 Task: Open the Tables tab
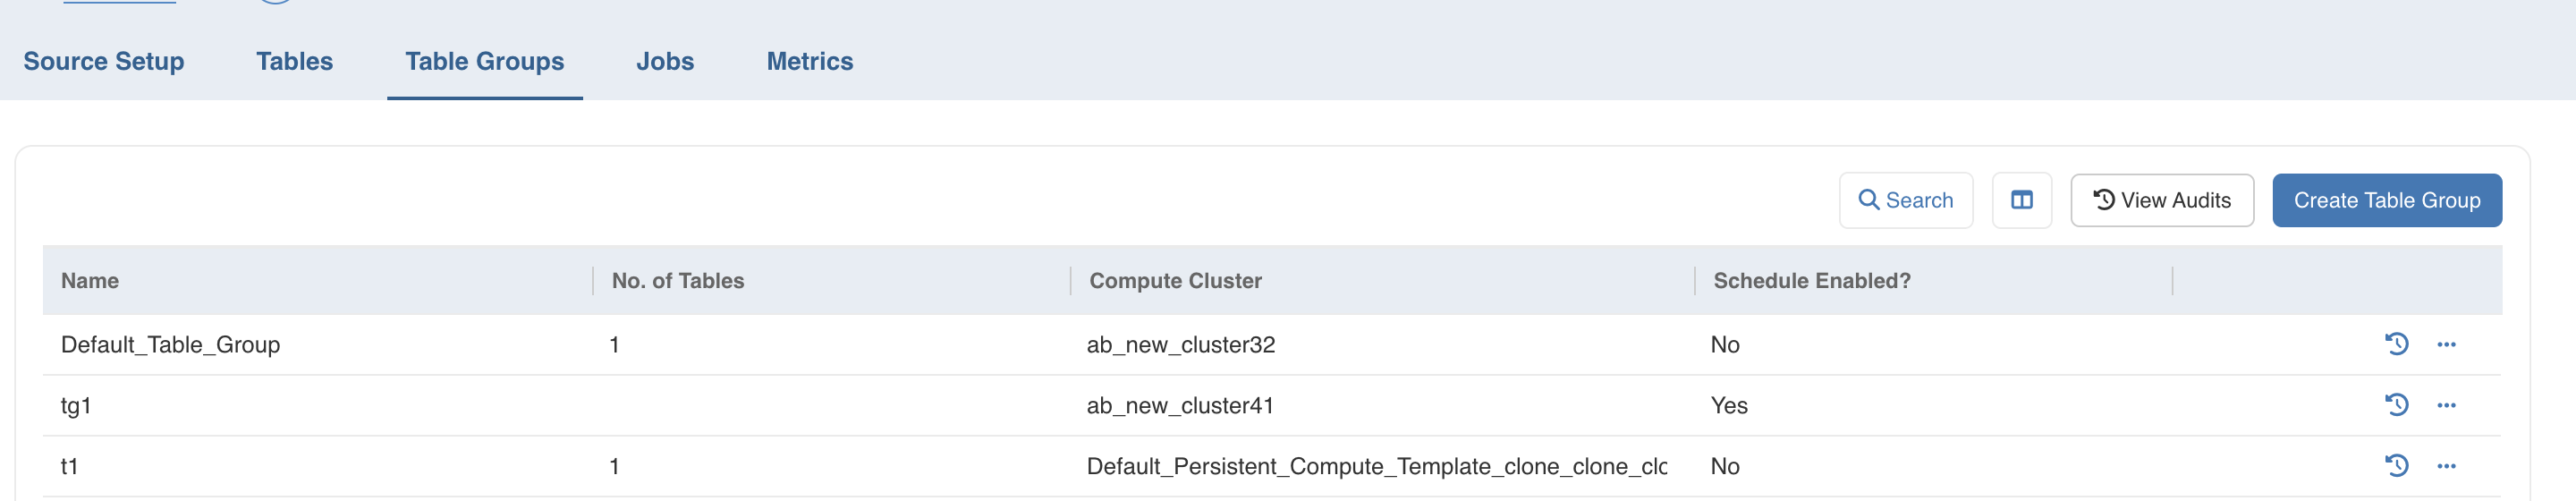coord(294,61)
